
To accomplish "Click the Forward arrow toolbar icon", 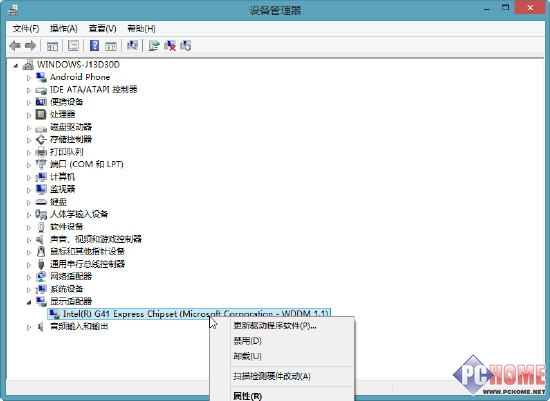I will point(31,46).
